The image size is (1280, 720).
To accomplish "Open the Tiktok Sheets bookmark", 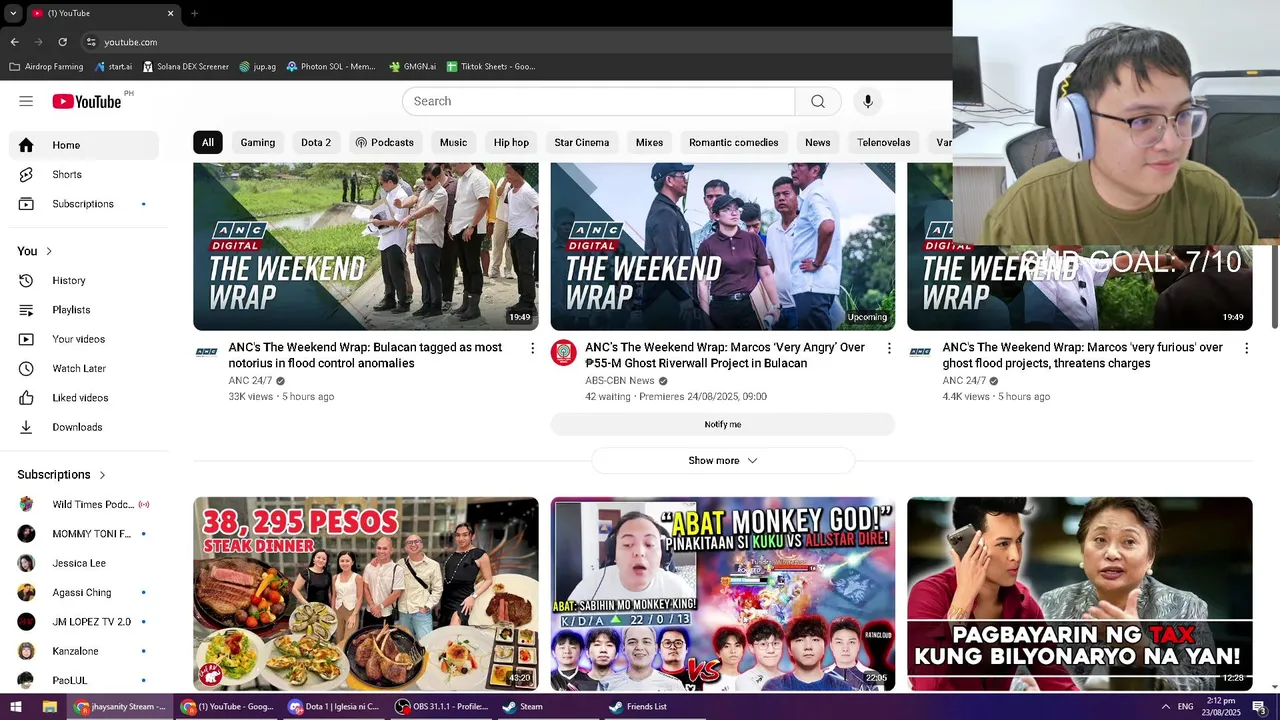I will (491, 67).
